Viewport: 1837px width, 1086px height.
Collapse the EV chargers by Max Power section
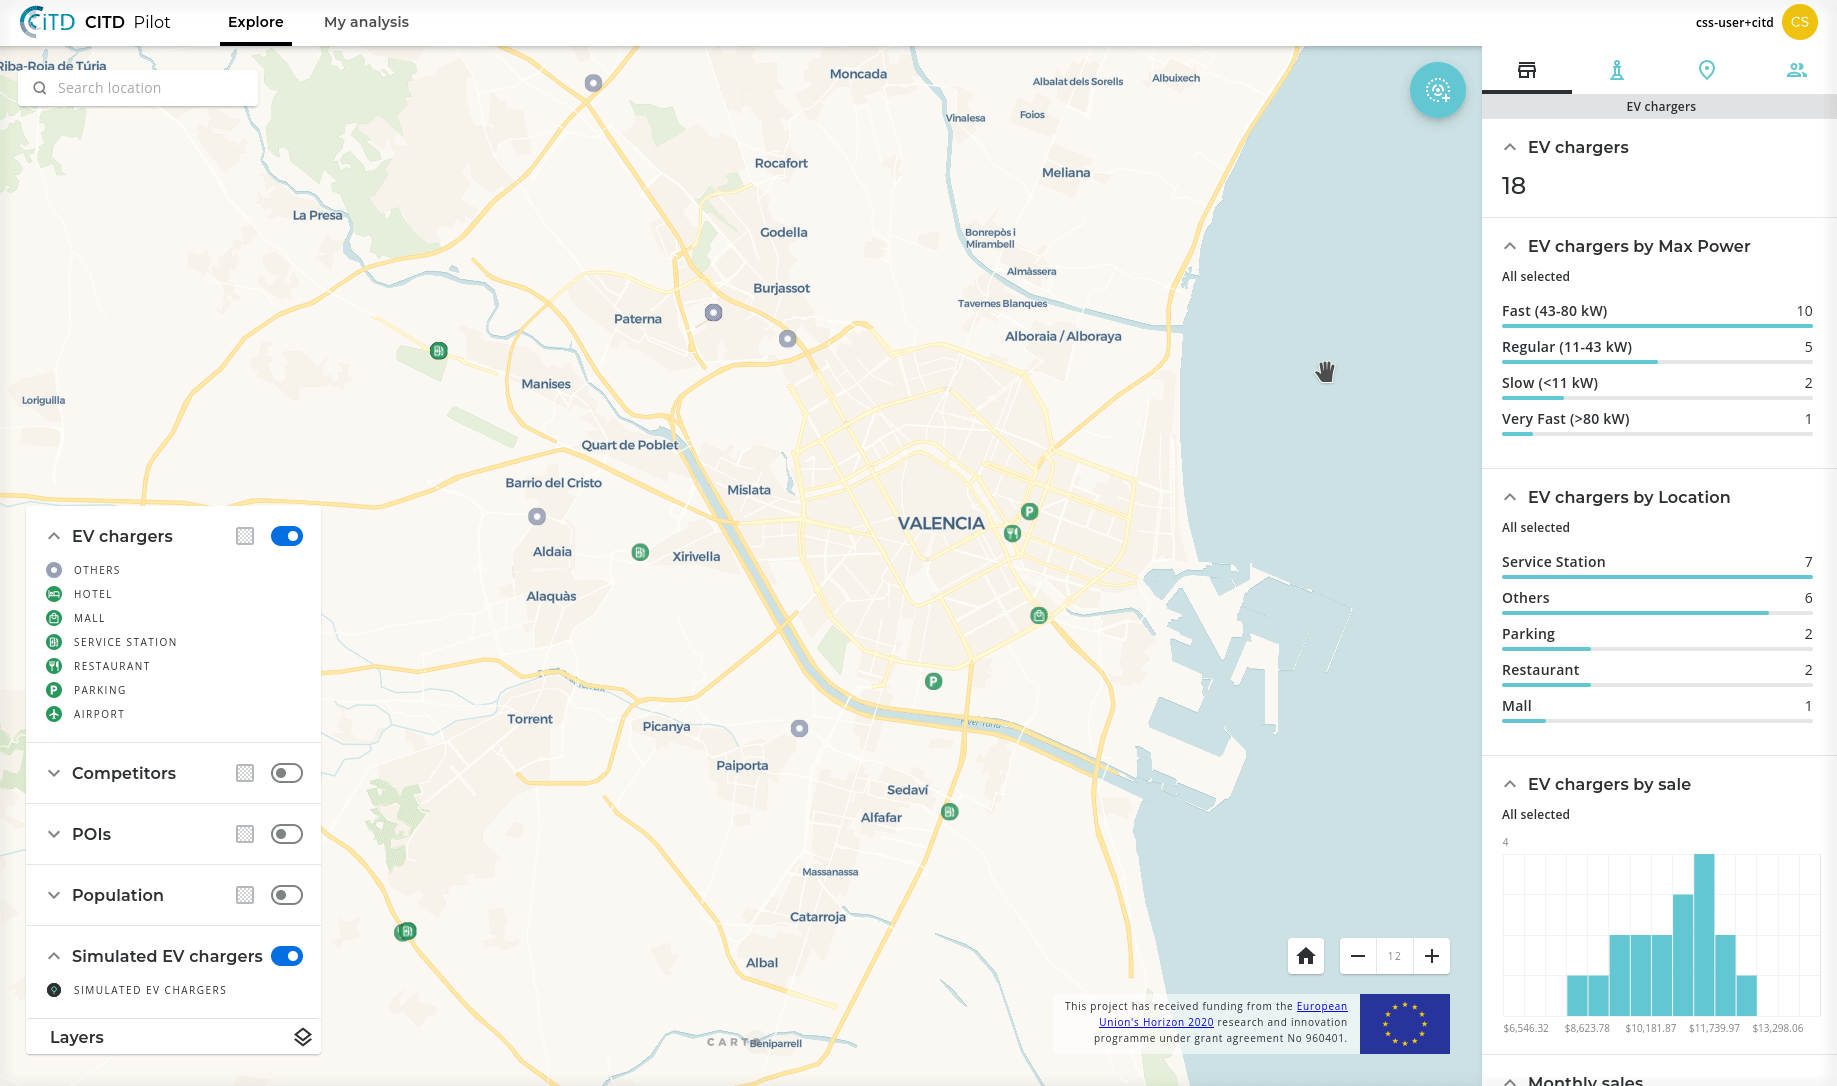(x=1509, y=246)
